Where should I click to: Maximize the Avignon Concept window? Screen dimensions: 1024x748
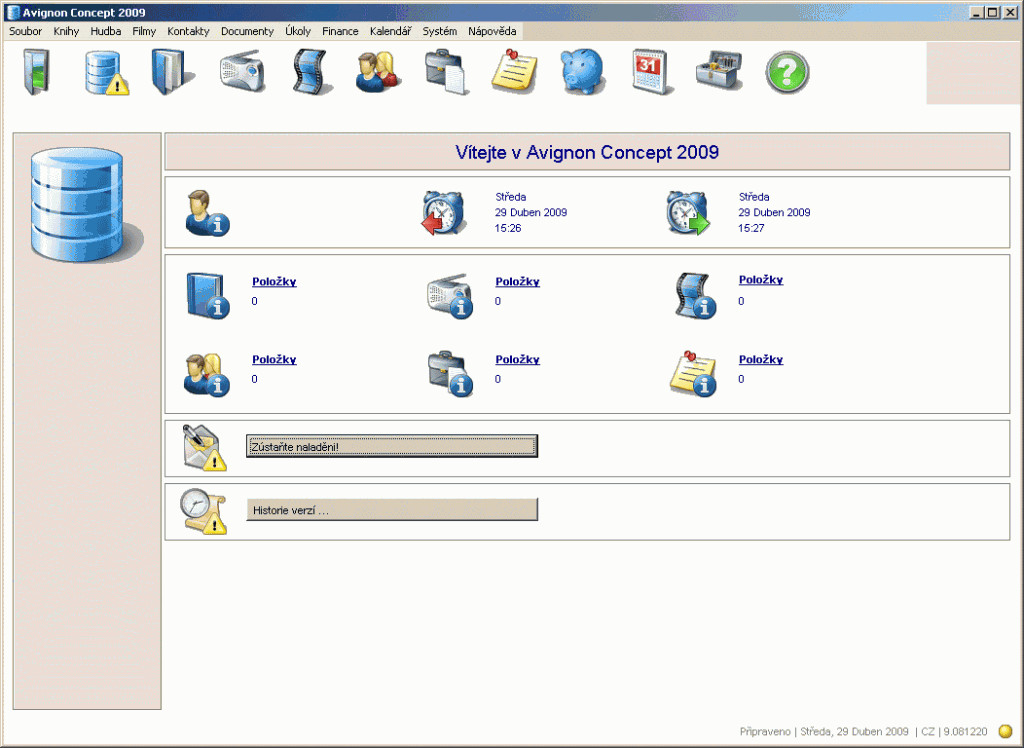tap(992, 12)
